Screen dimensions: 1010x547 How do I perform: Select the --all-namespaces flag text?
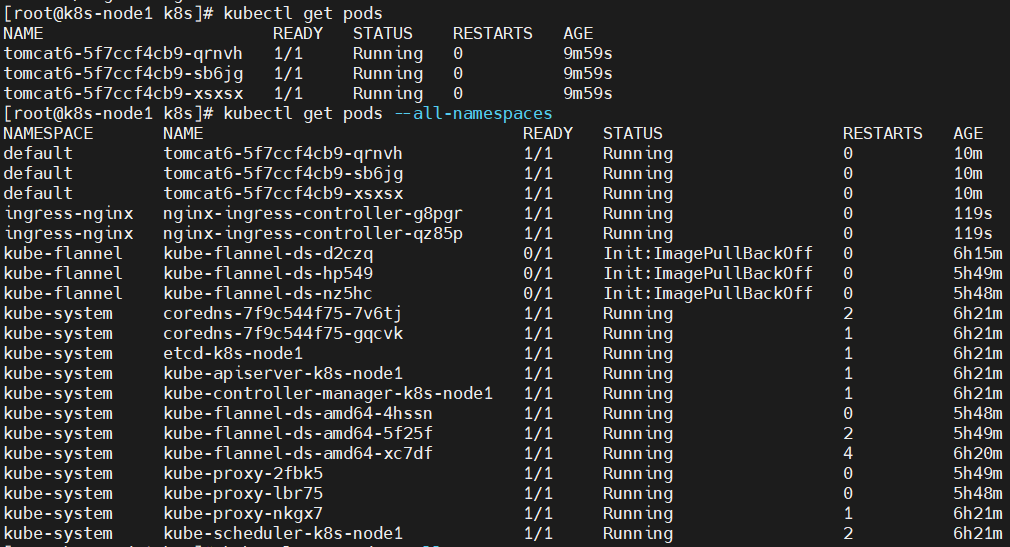pyautogui.click(x=473, y=113)
